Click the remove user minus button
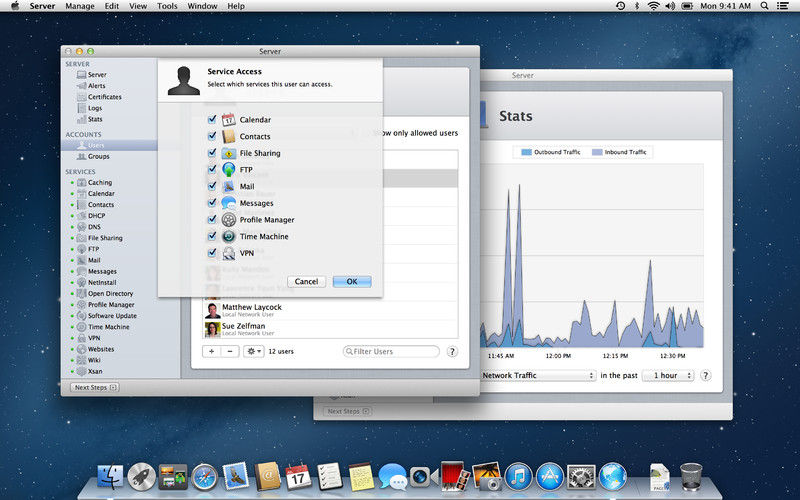 click(230, 352)
